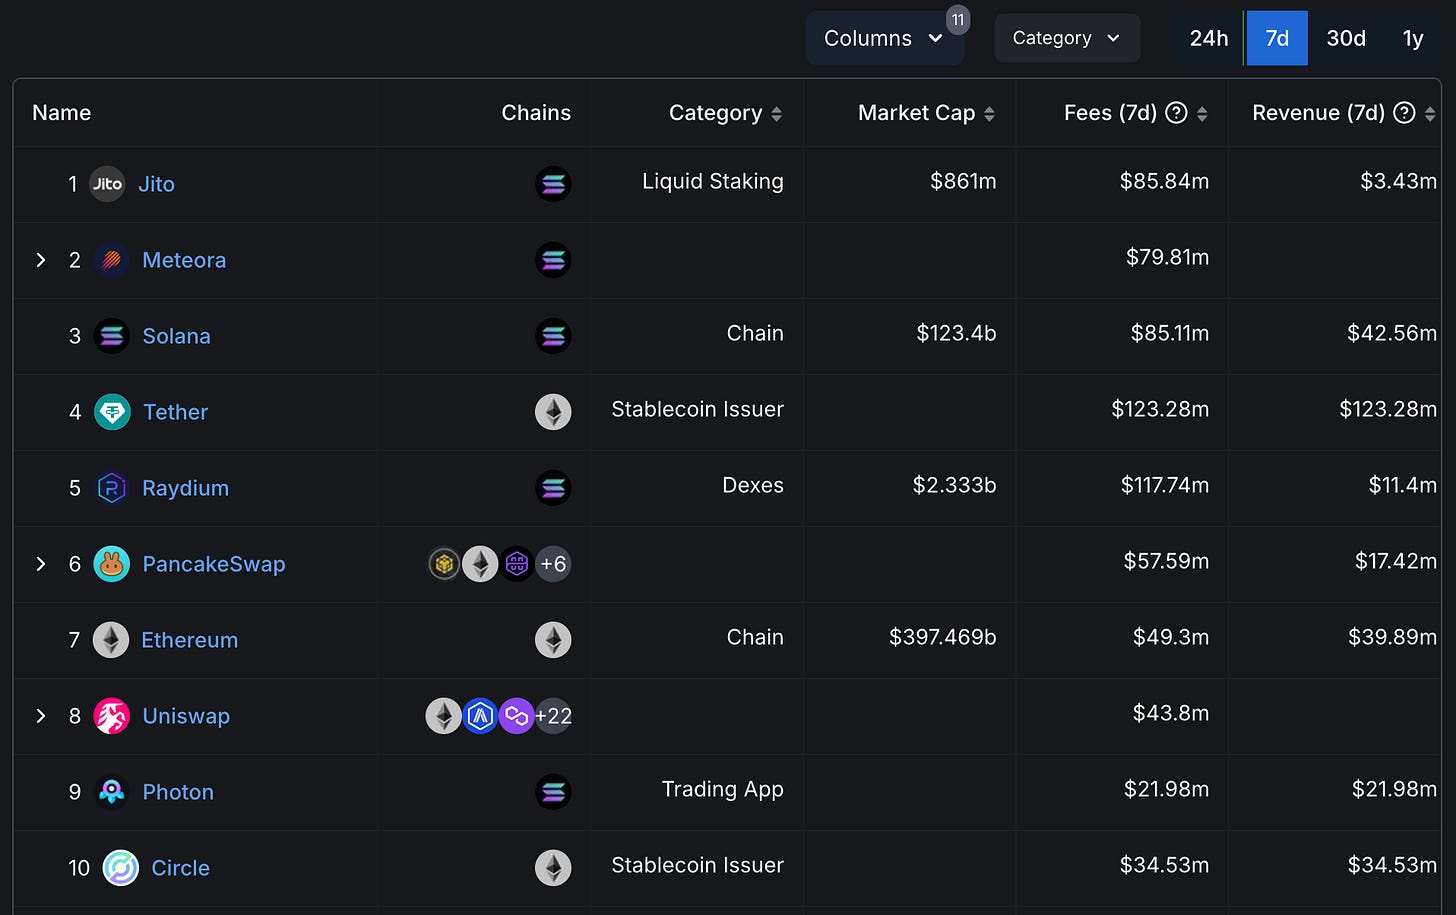Click the Polygon chain icon in Uniswap row
The width and height of the screenshot is (1456, 915).
point(516,716)
